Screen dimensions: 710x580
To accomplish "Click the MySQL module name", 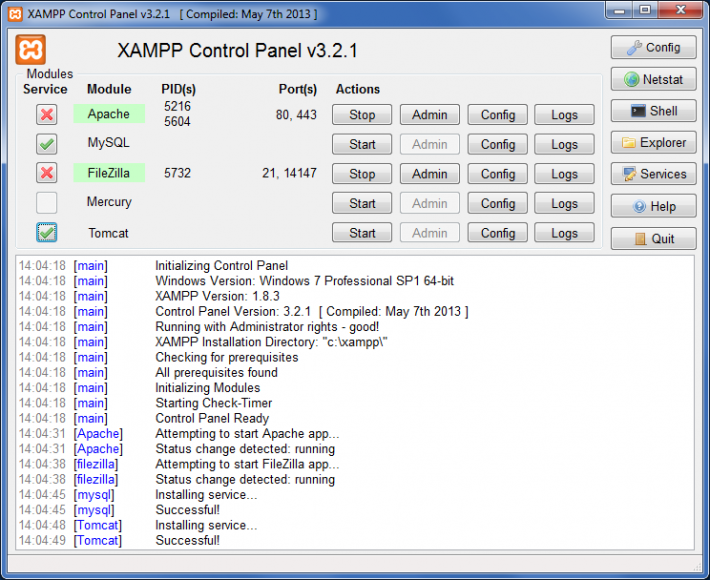I will tap(108, 143).
